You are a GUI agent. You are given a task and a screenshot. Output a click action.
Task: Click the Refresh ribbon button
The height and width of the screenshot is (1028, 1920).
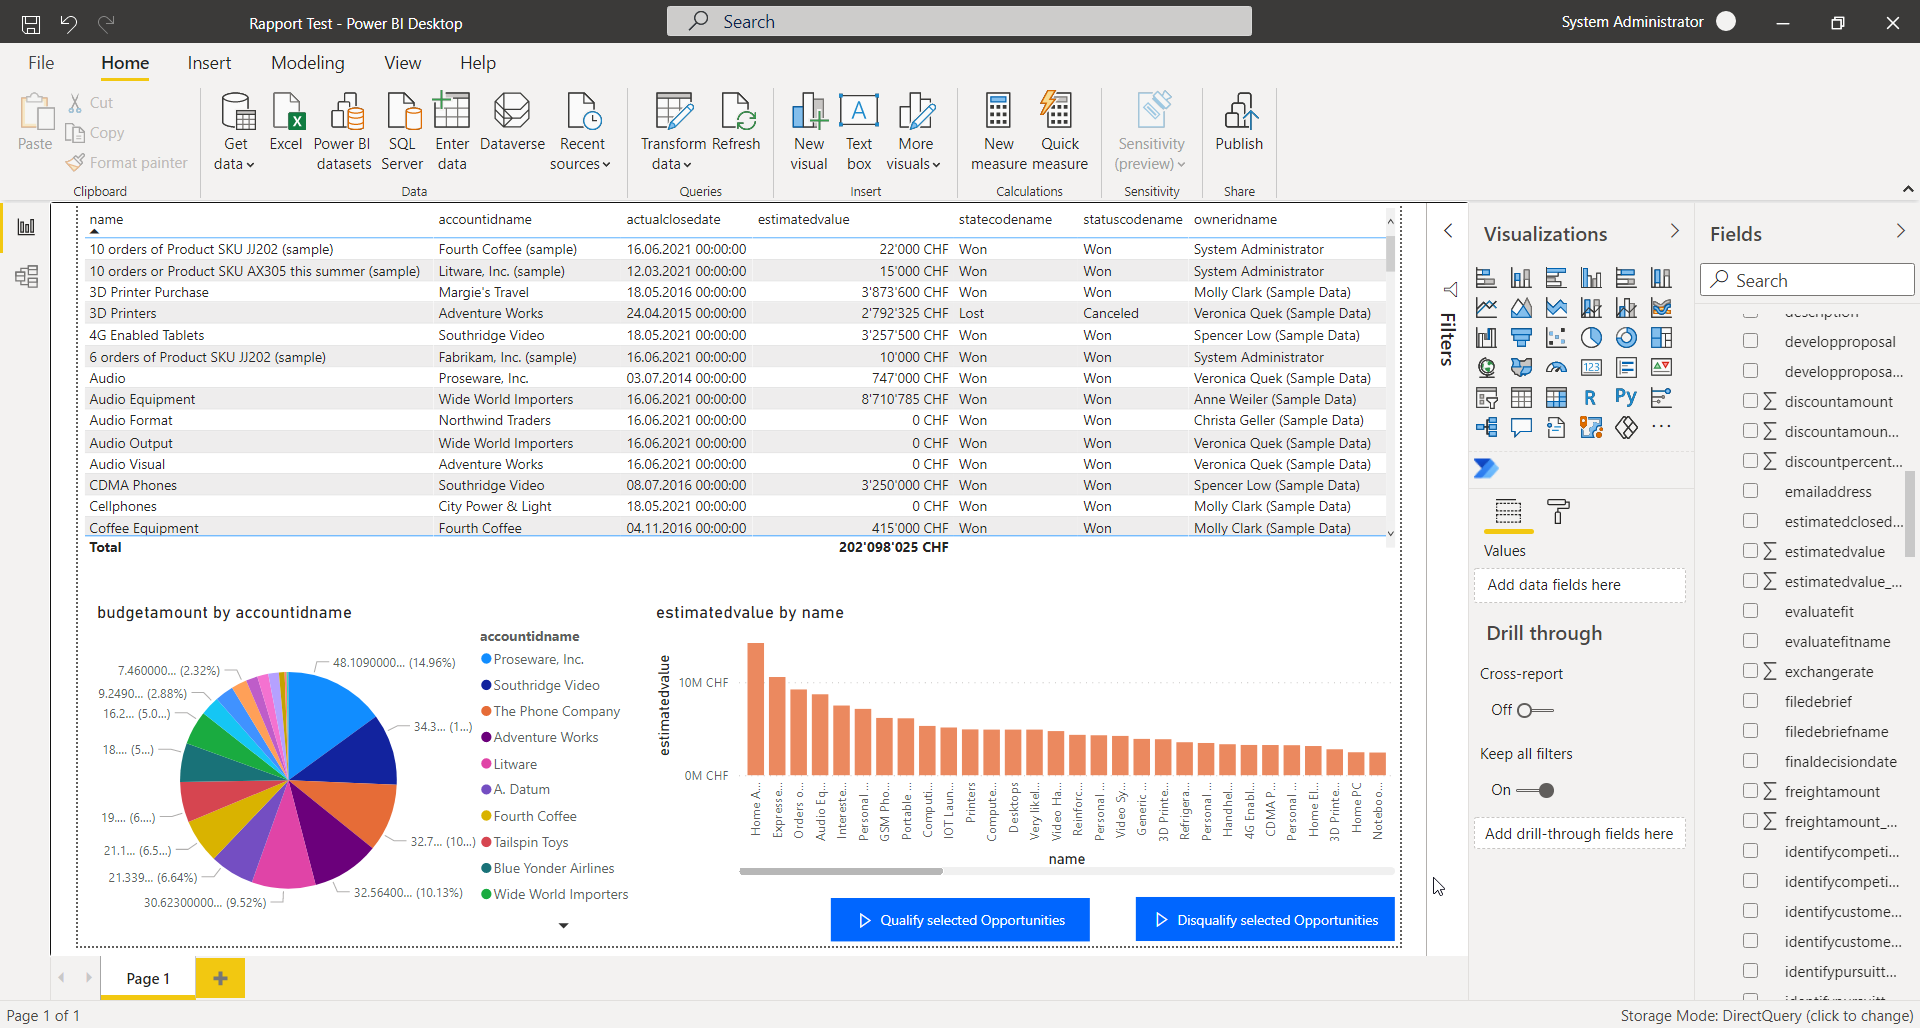(x=736, y=124)
